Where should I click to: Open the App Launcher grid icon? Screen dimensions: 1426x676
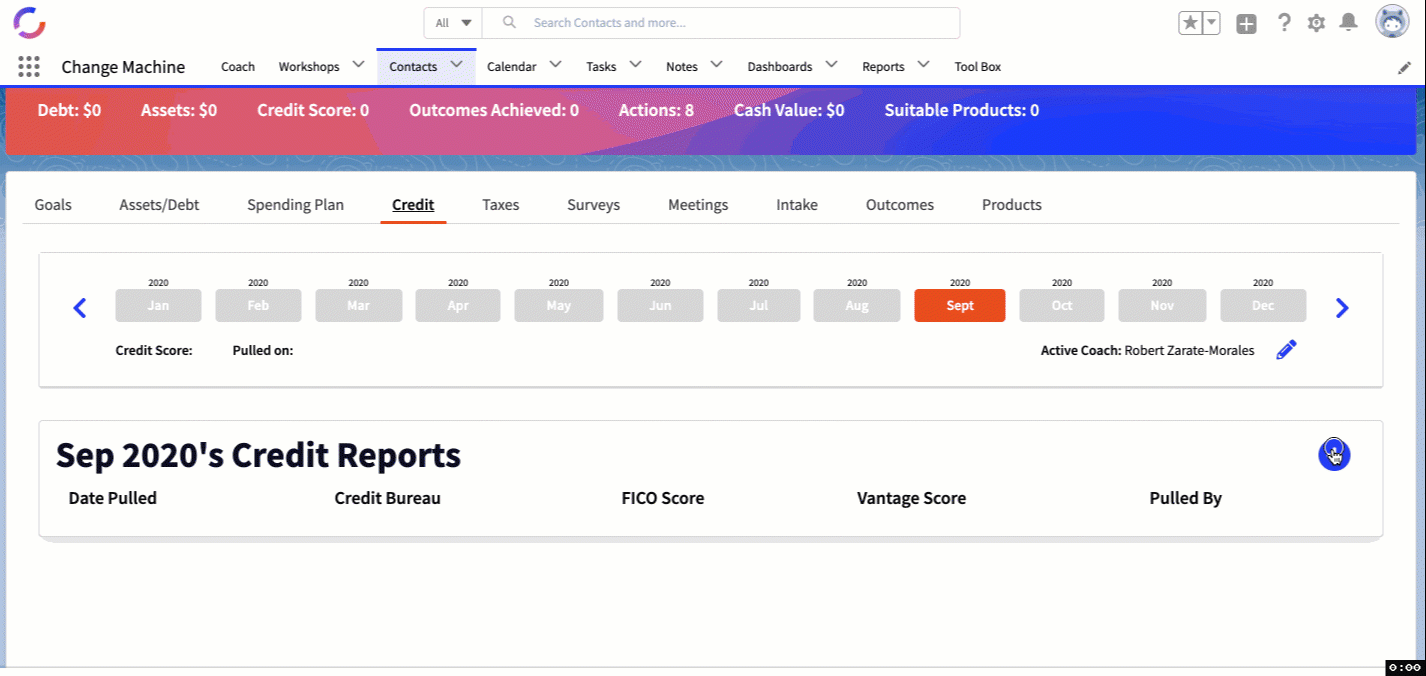pos(29,67)
